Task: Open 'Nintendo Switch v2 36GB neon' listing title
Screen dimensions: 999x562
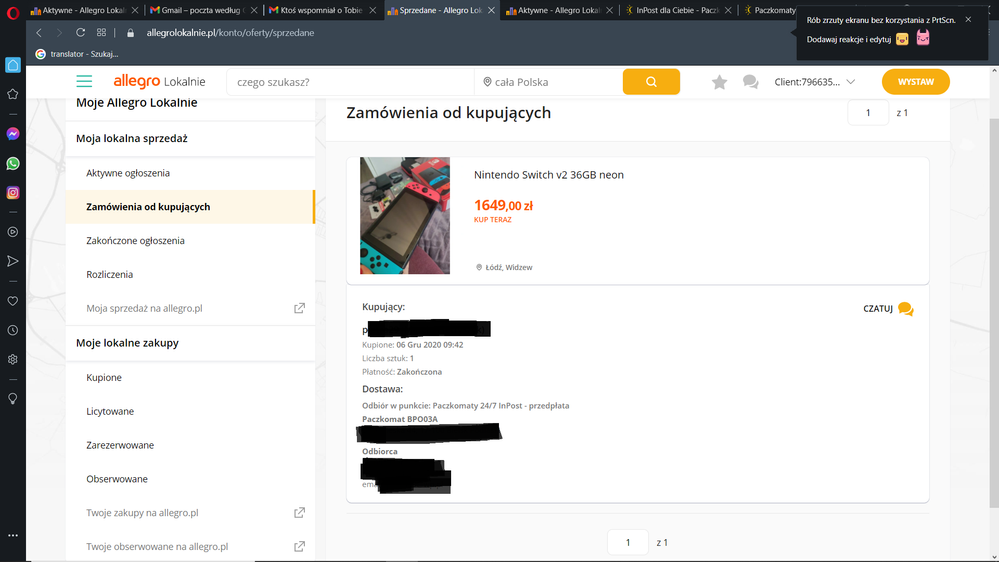Action: [549, 175]
